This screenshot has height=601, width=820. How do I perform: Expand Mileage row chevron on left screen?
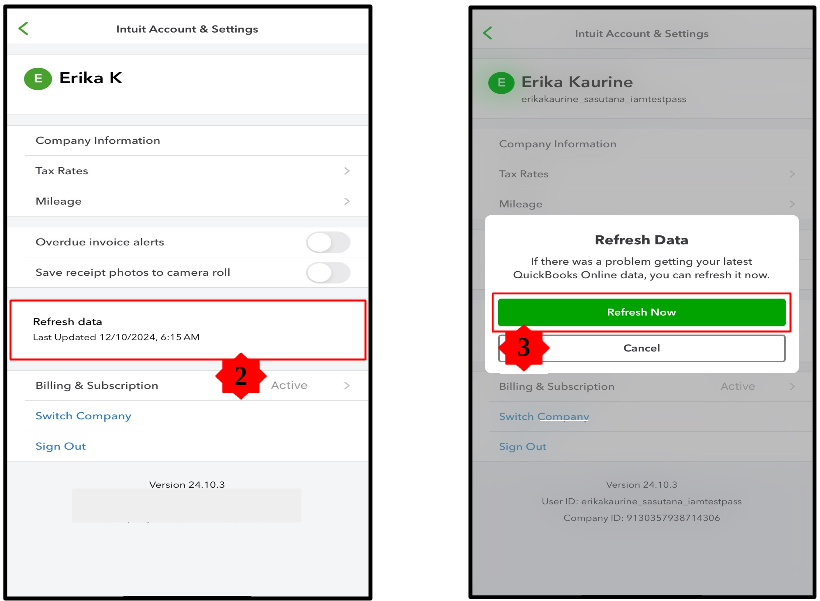(347, 201)
